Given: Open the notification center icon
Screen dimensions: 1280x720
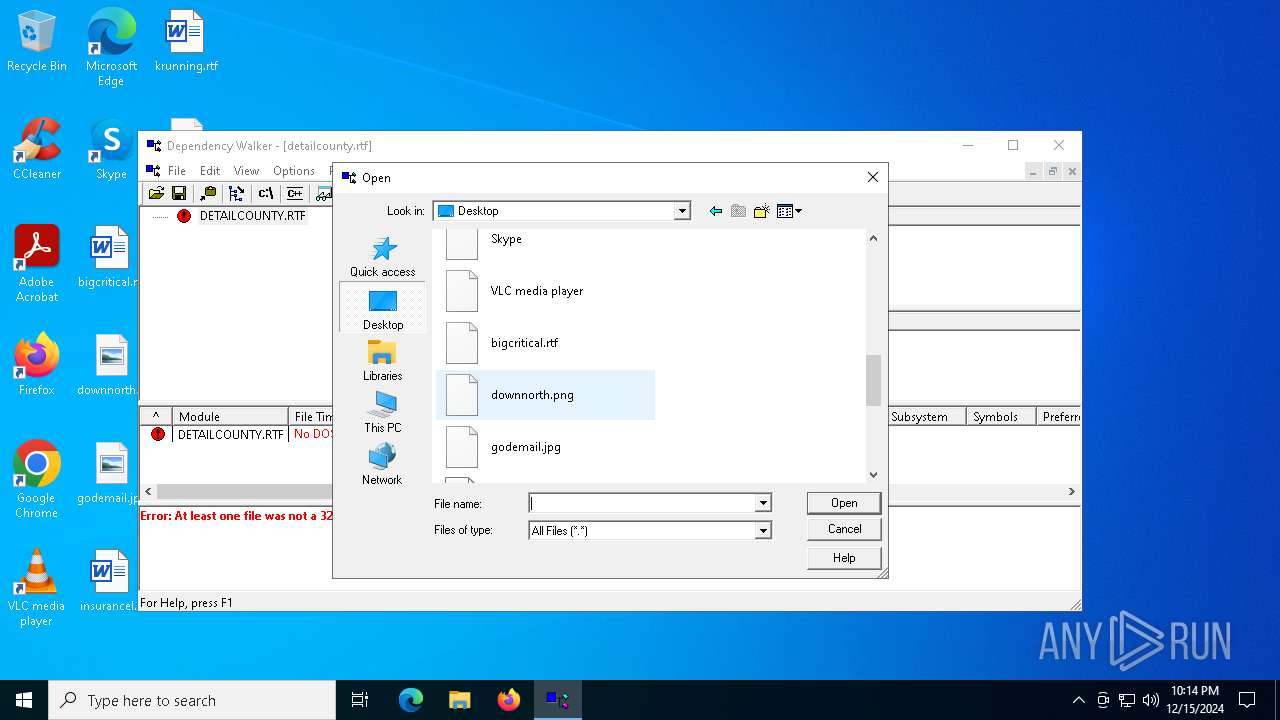Looking at the screenshot, I should 1247,700.
